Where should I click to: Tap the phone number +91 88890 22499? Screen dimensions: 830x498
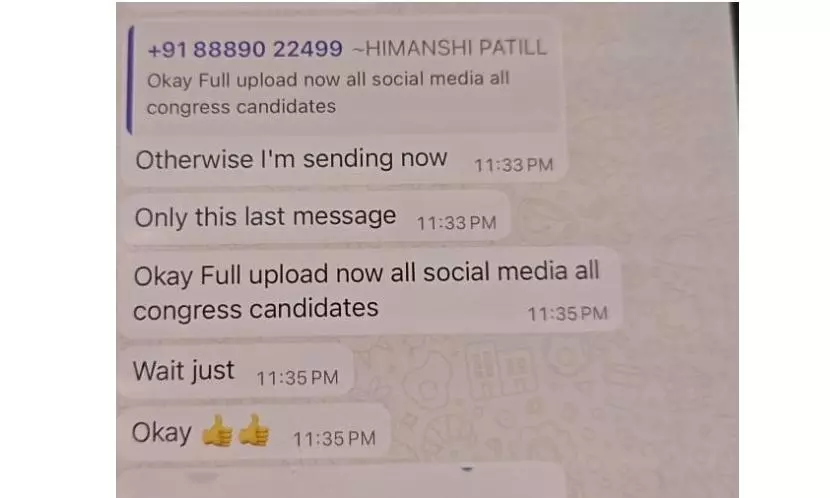(245, 49)
